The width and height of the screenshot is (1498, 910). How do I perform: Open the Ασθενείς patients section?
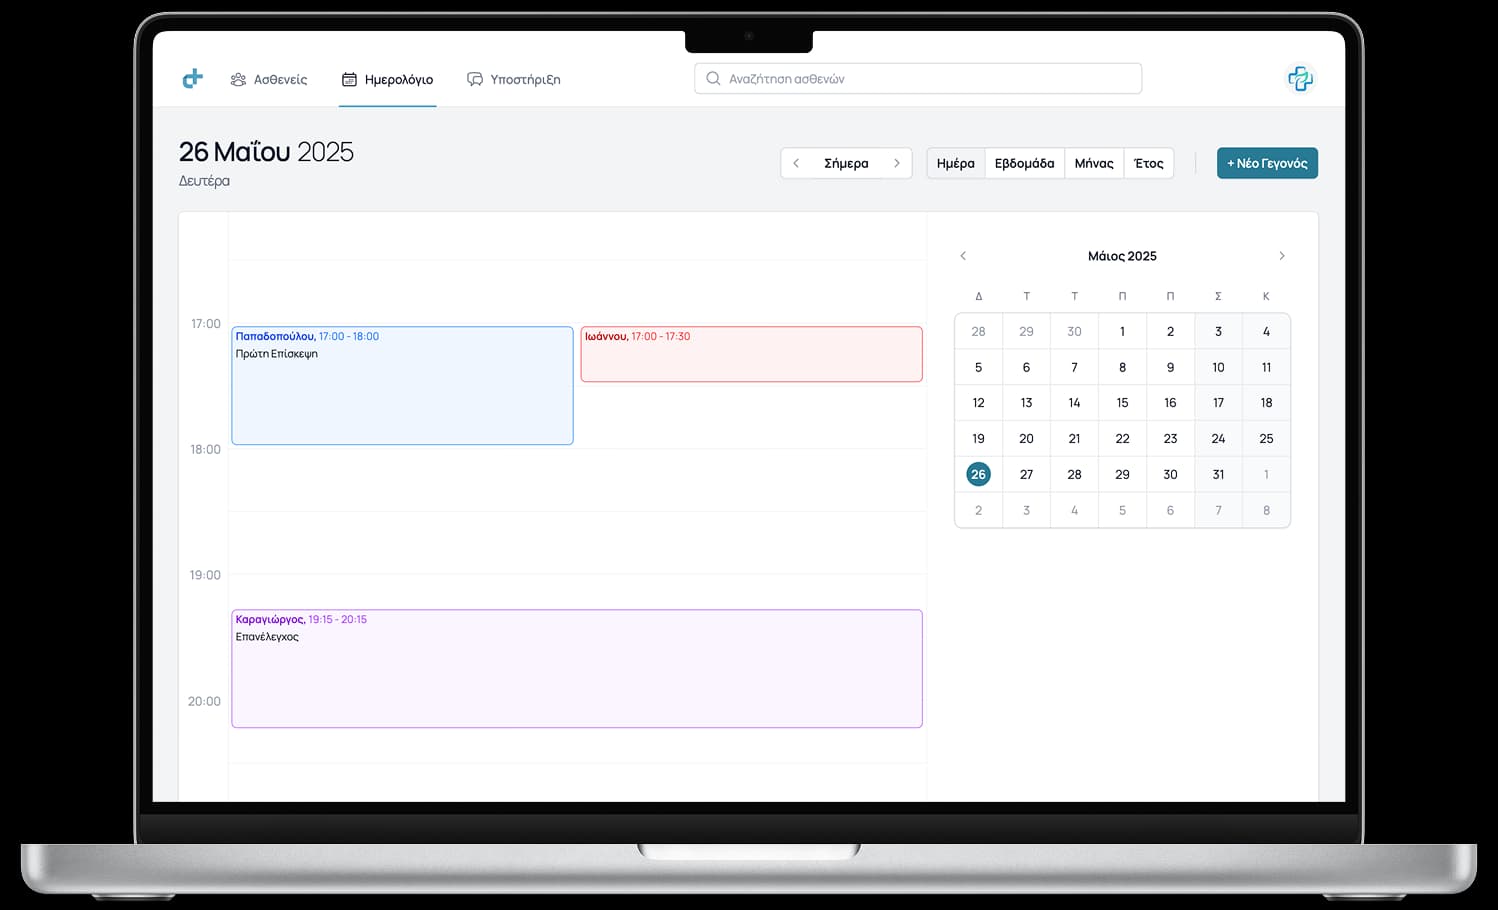[269, 79]
